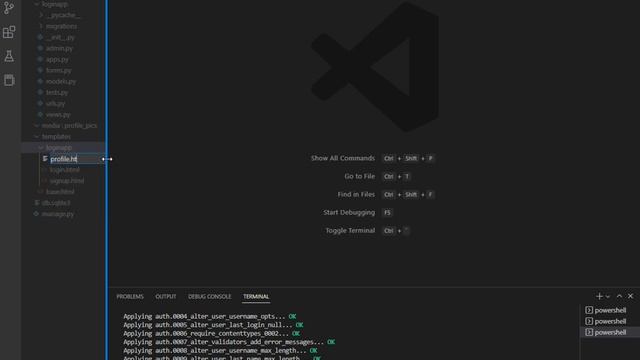
Task: Click terminal line auth.0004_alter_user_username_opts
Action: pyautogui.click(x=210, y=317)
